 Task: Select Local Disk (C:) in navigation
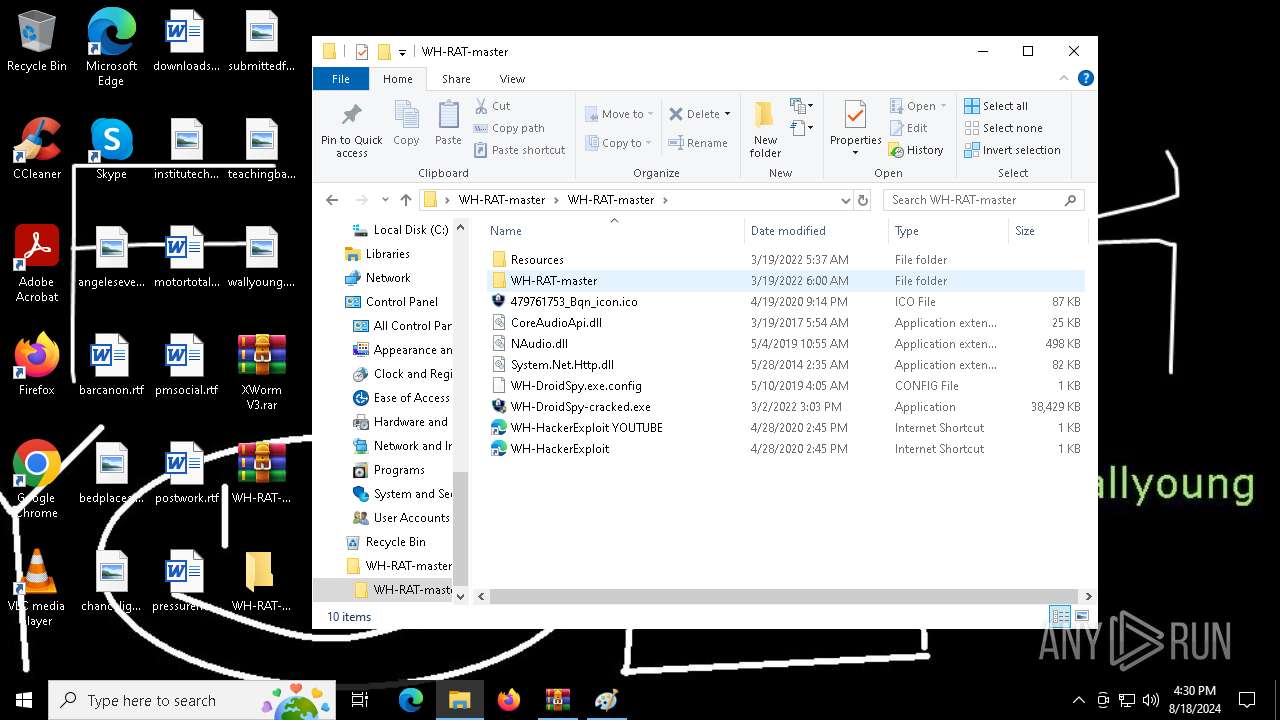(x=411, y=230)
